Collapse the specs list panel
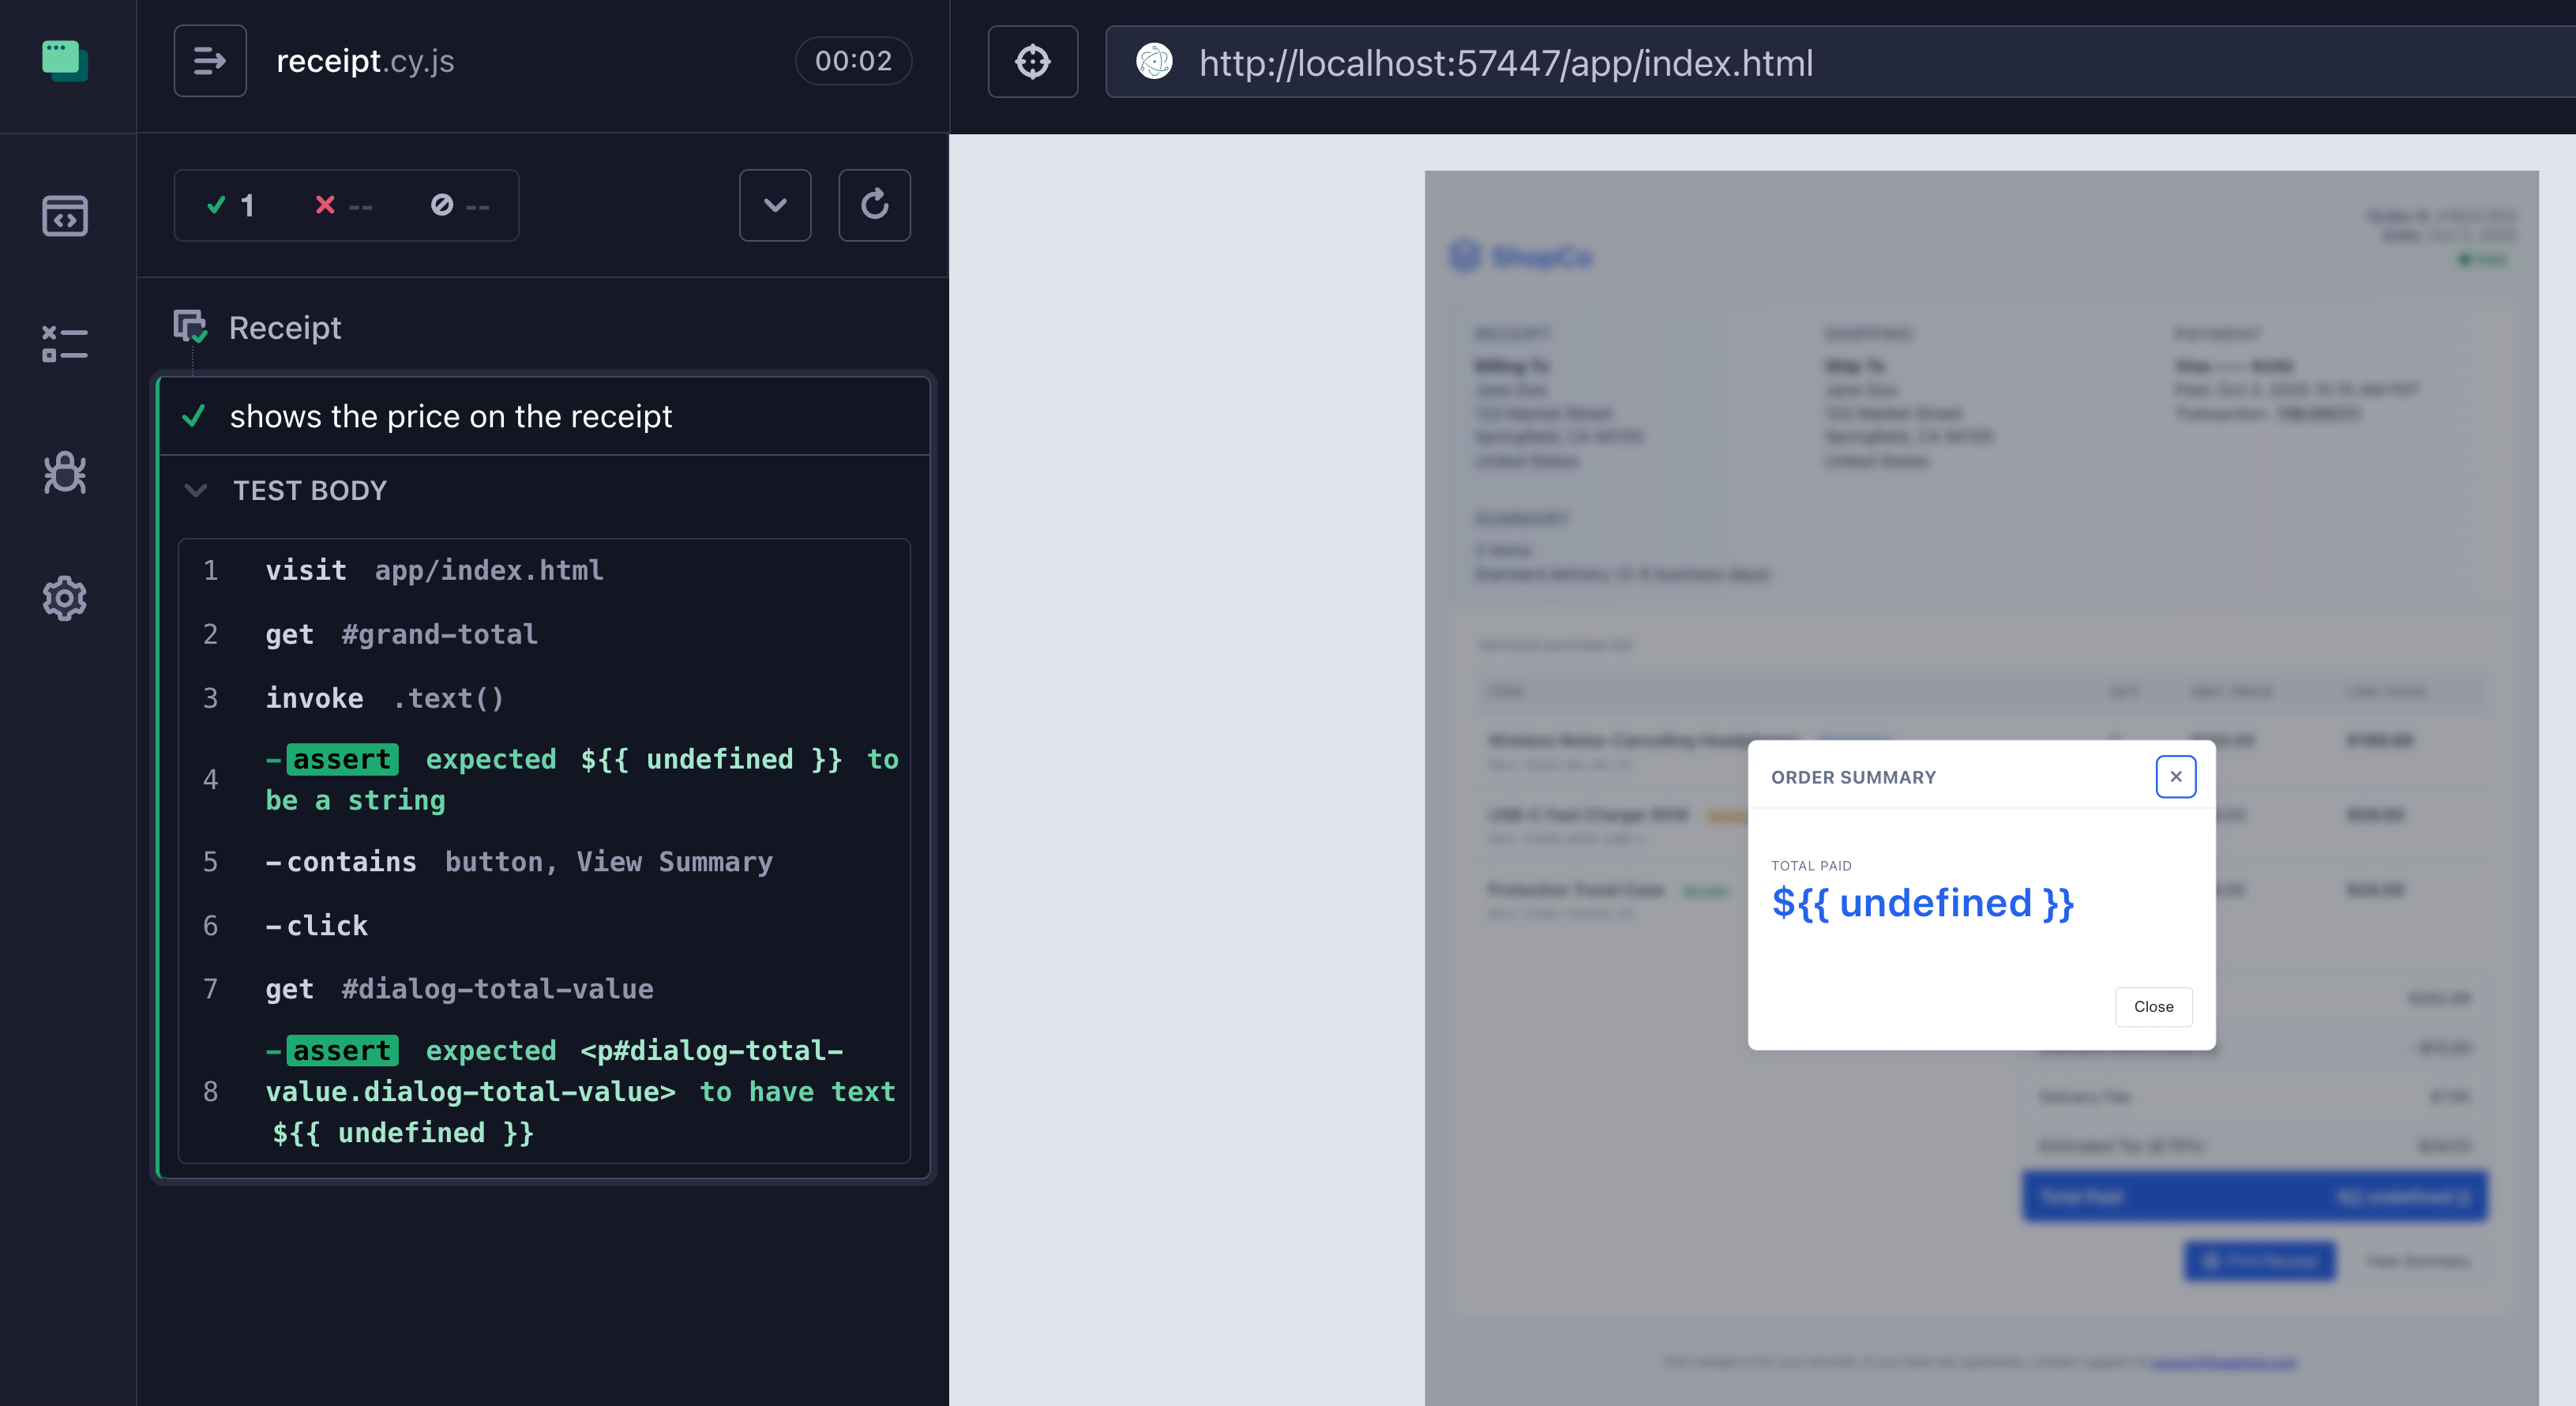 click(x=209, y=61)
